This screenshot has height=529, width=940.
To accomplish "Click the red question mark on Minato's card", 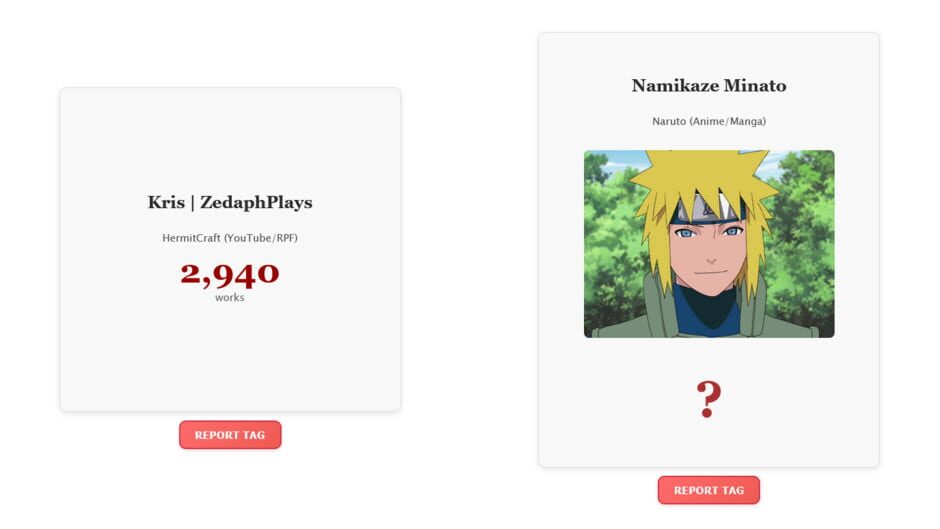I will click(708, 399).
